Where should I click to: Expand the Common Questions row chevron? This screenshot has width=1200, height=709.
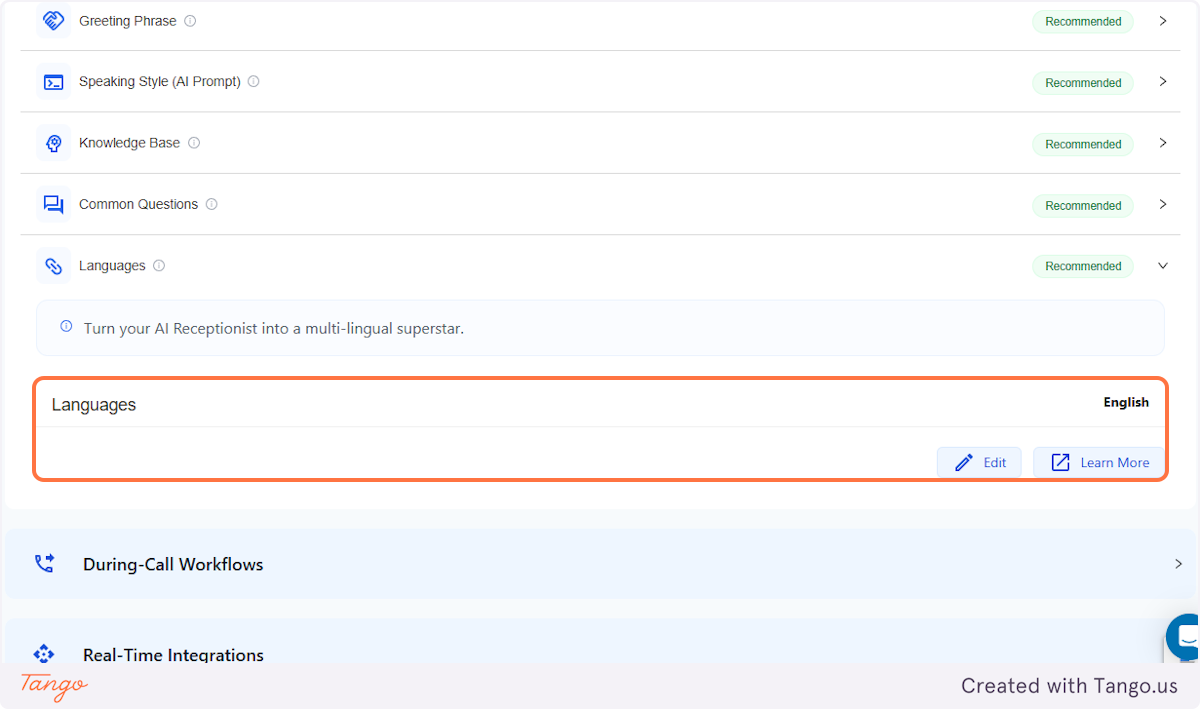tap(1163, 204)
